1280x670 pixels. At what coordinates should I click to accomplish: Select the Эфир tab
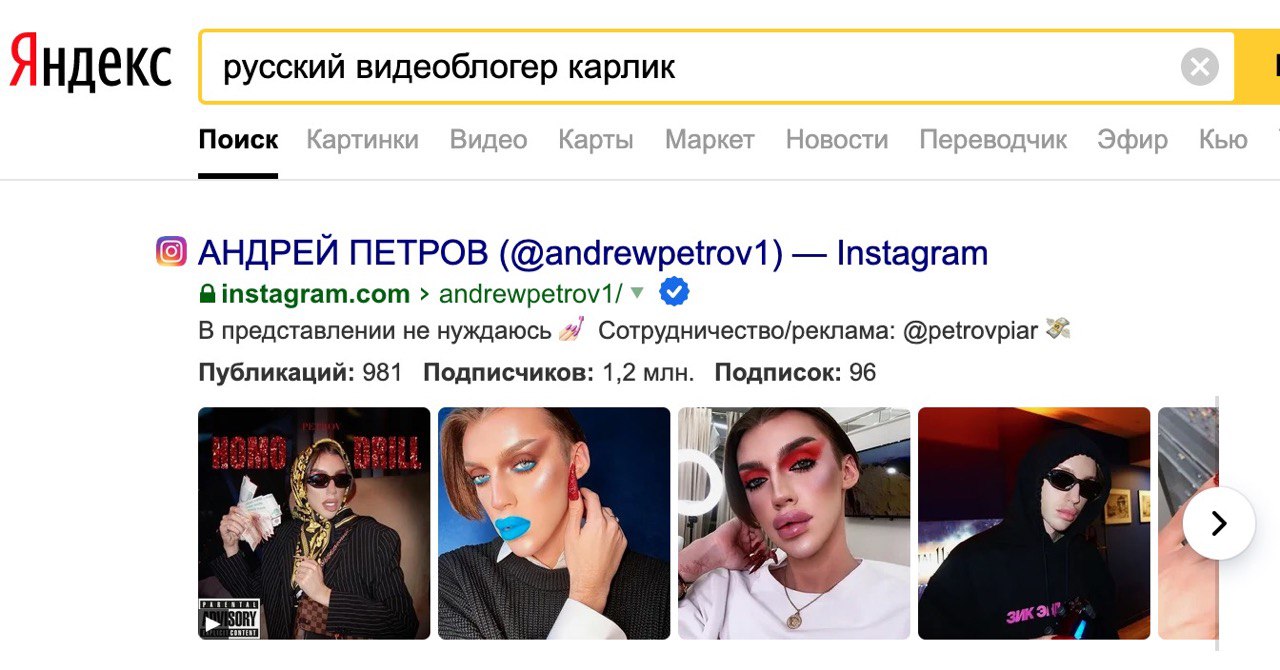point(1132,139)
